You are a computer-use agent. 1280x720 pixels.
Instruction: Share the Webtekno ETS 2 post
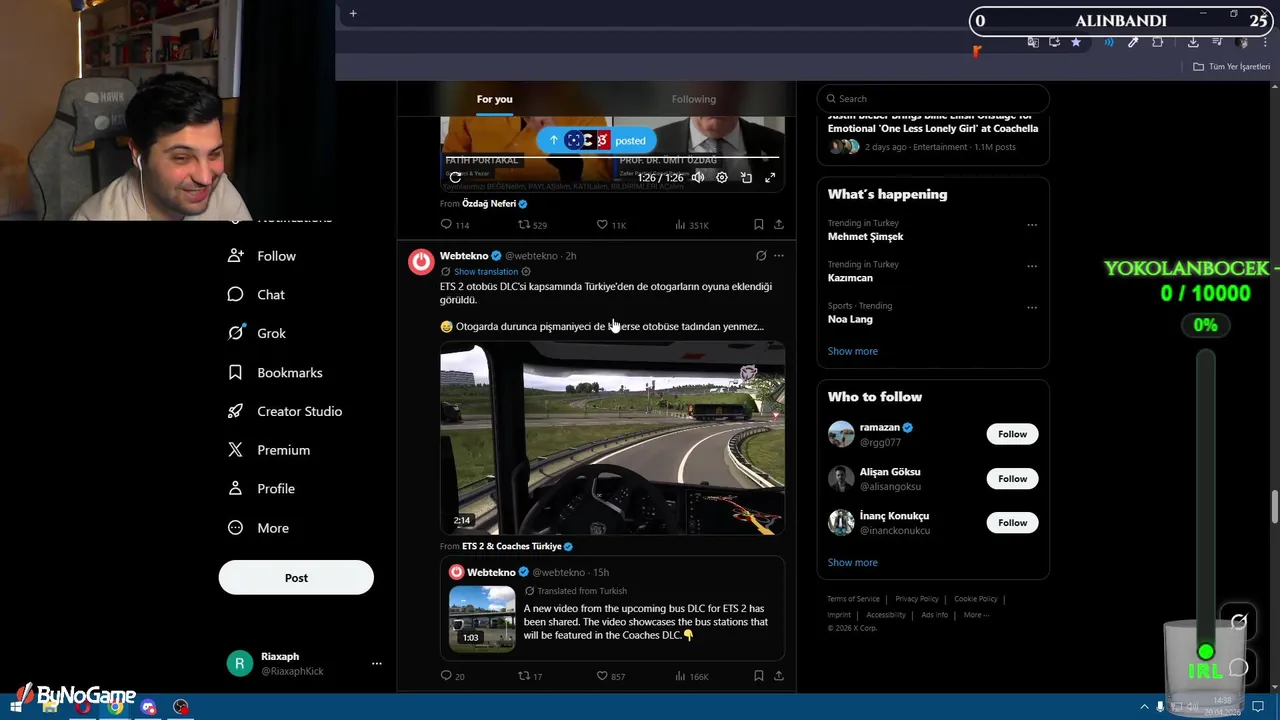pos(778,676)
